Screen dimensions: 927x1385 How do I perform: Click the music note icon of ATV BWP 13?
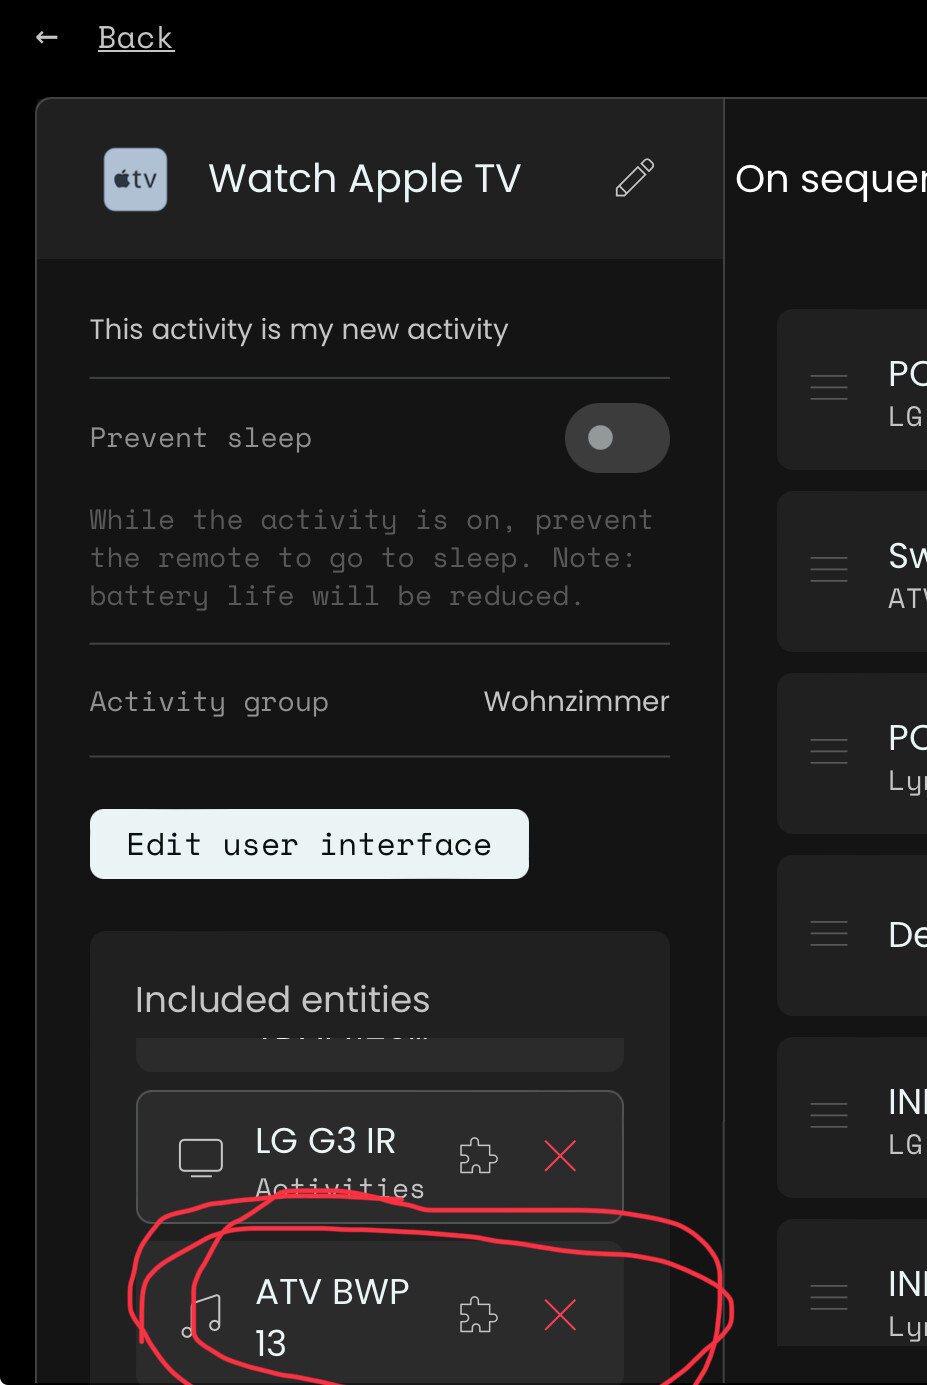202,1316
